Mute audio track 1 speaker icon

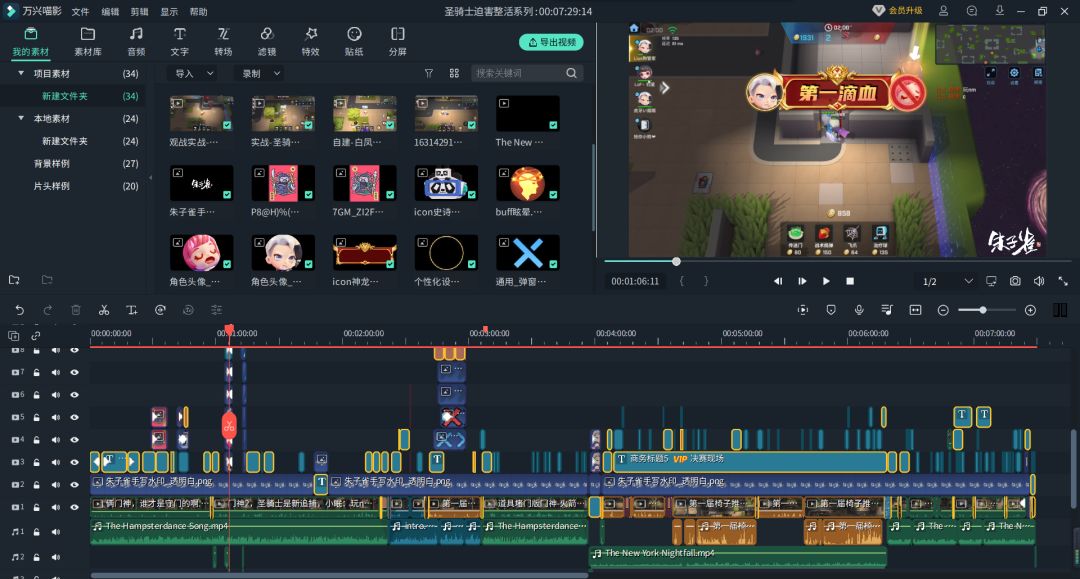point(56,532)
